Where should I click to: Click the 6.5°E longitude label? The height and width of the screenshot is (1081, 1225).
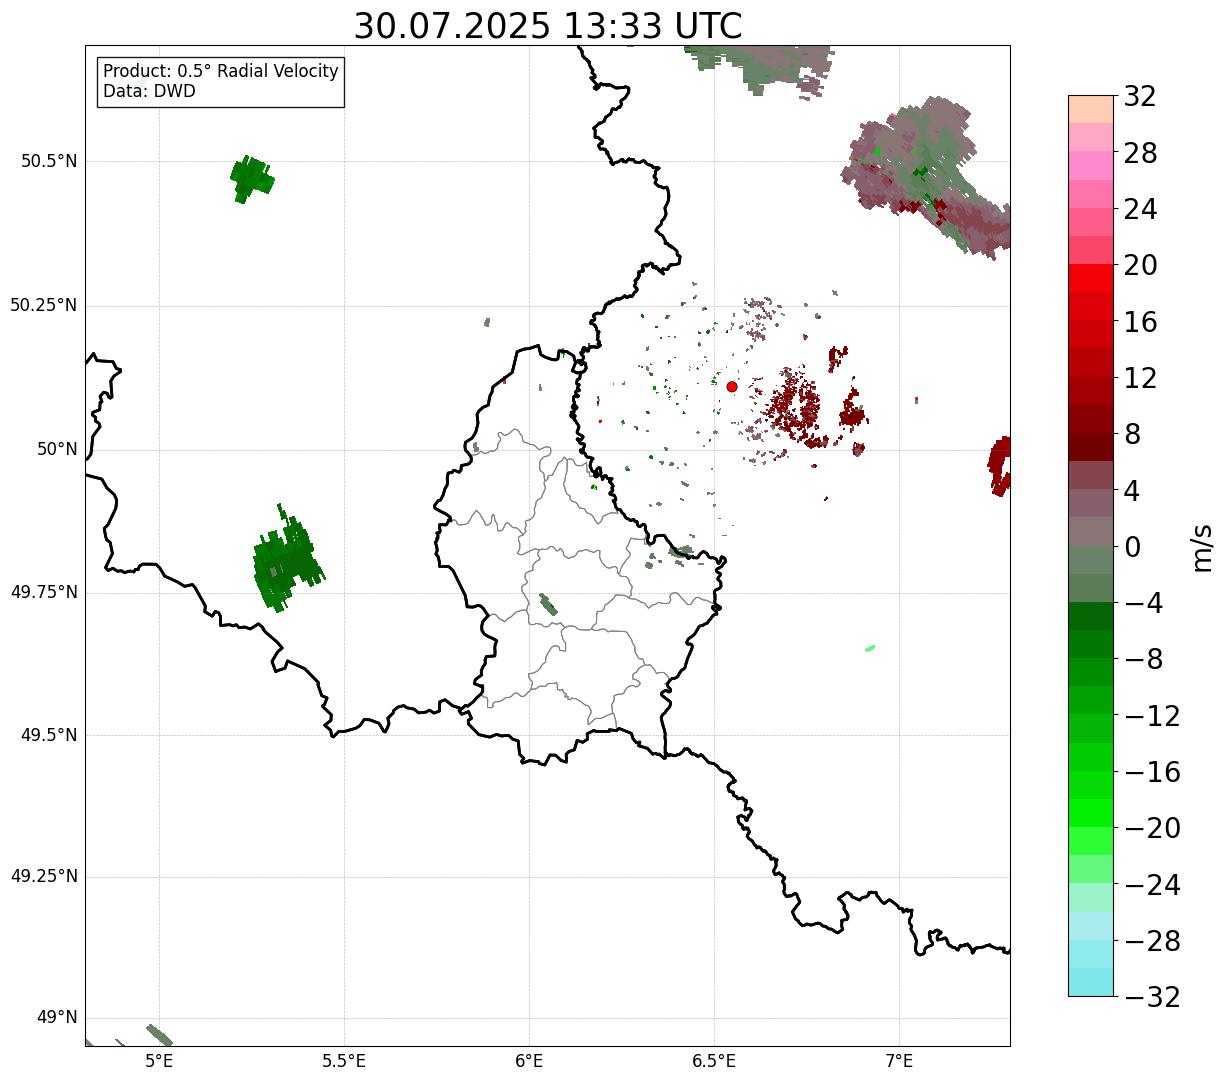tap(714, 1061)
